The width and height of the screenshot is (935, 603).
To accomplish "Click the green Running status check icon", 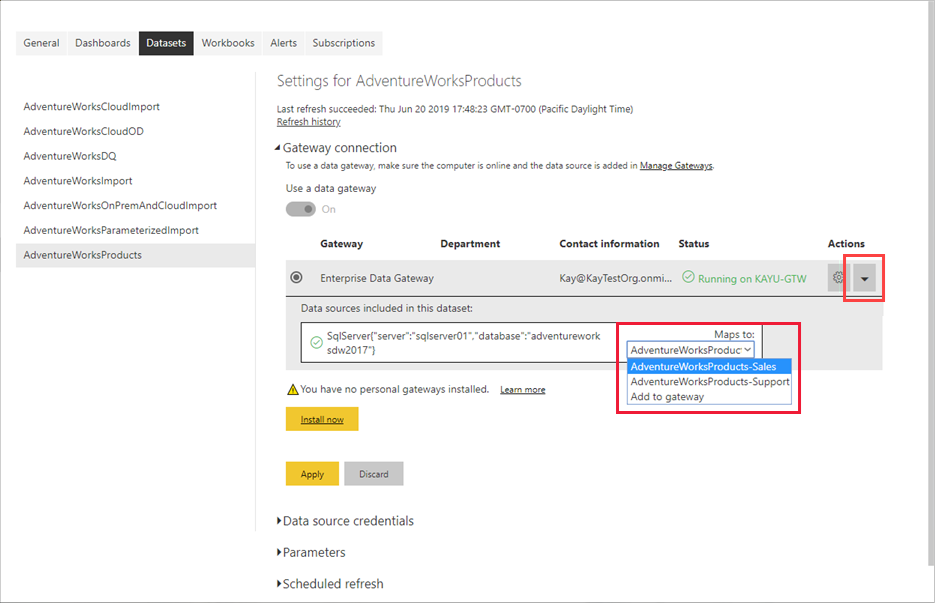I will pyautogui.click(x=687, y=278).
